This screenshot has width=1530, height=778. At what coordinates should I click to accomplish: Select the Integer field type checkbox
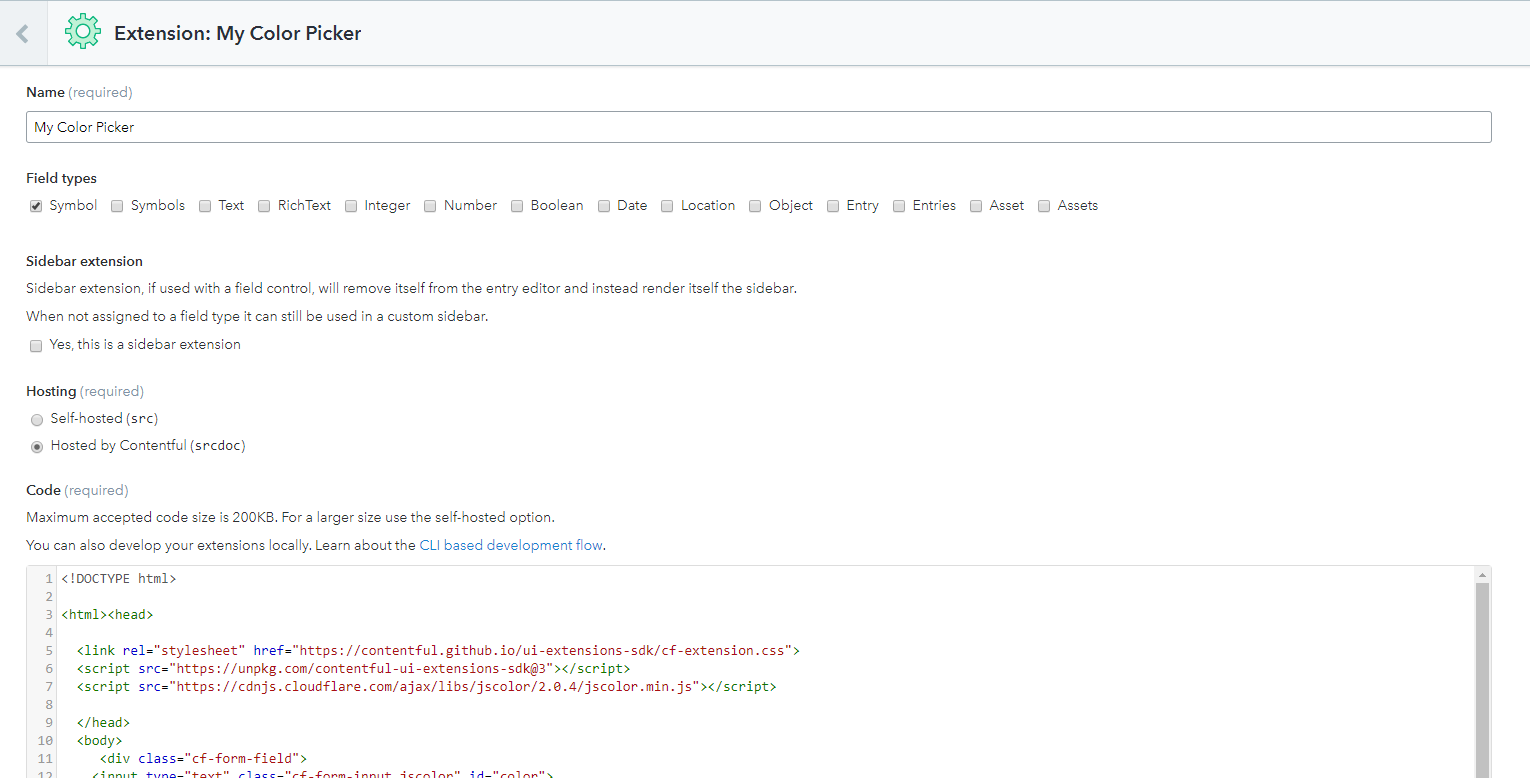(351, 206)
